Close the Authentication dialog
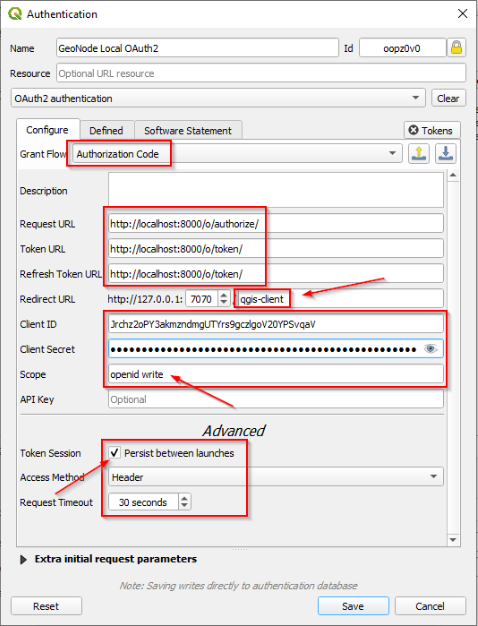478x626 pixels. click(462, 14)
